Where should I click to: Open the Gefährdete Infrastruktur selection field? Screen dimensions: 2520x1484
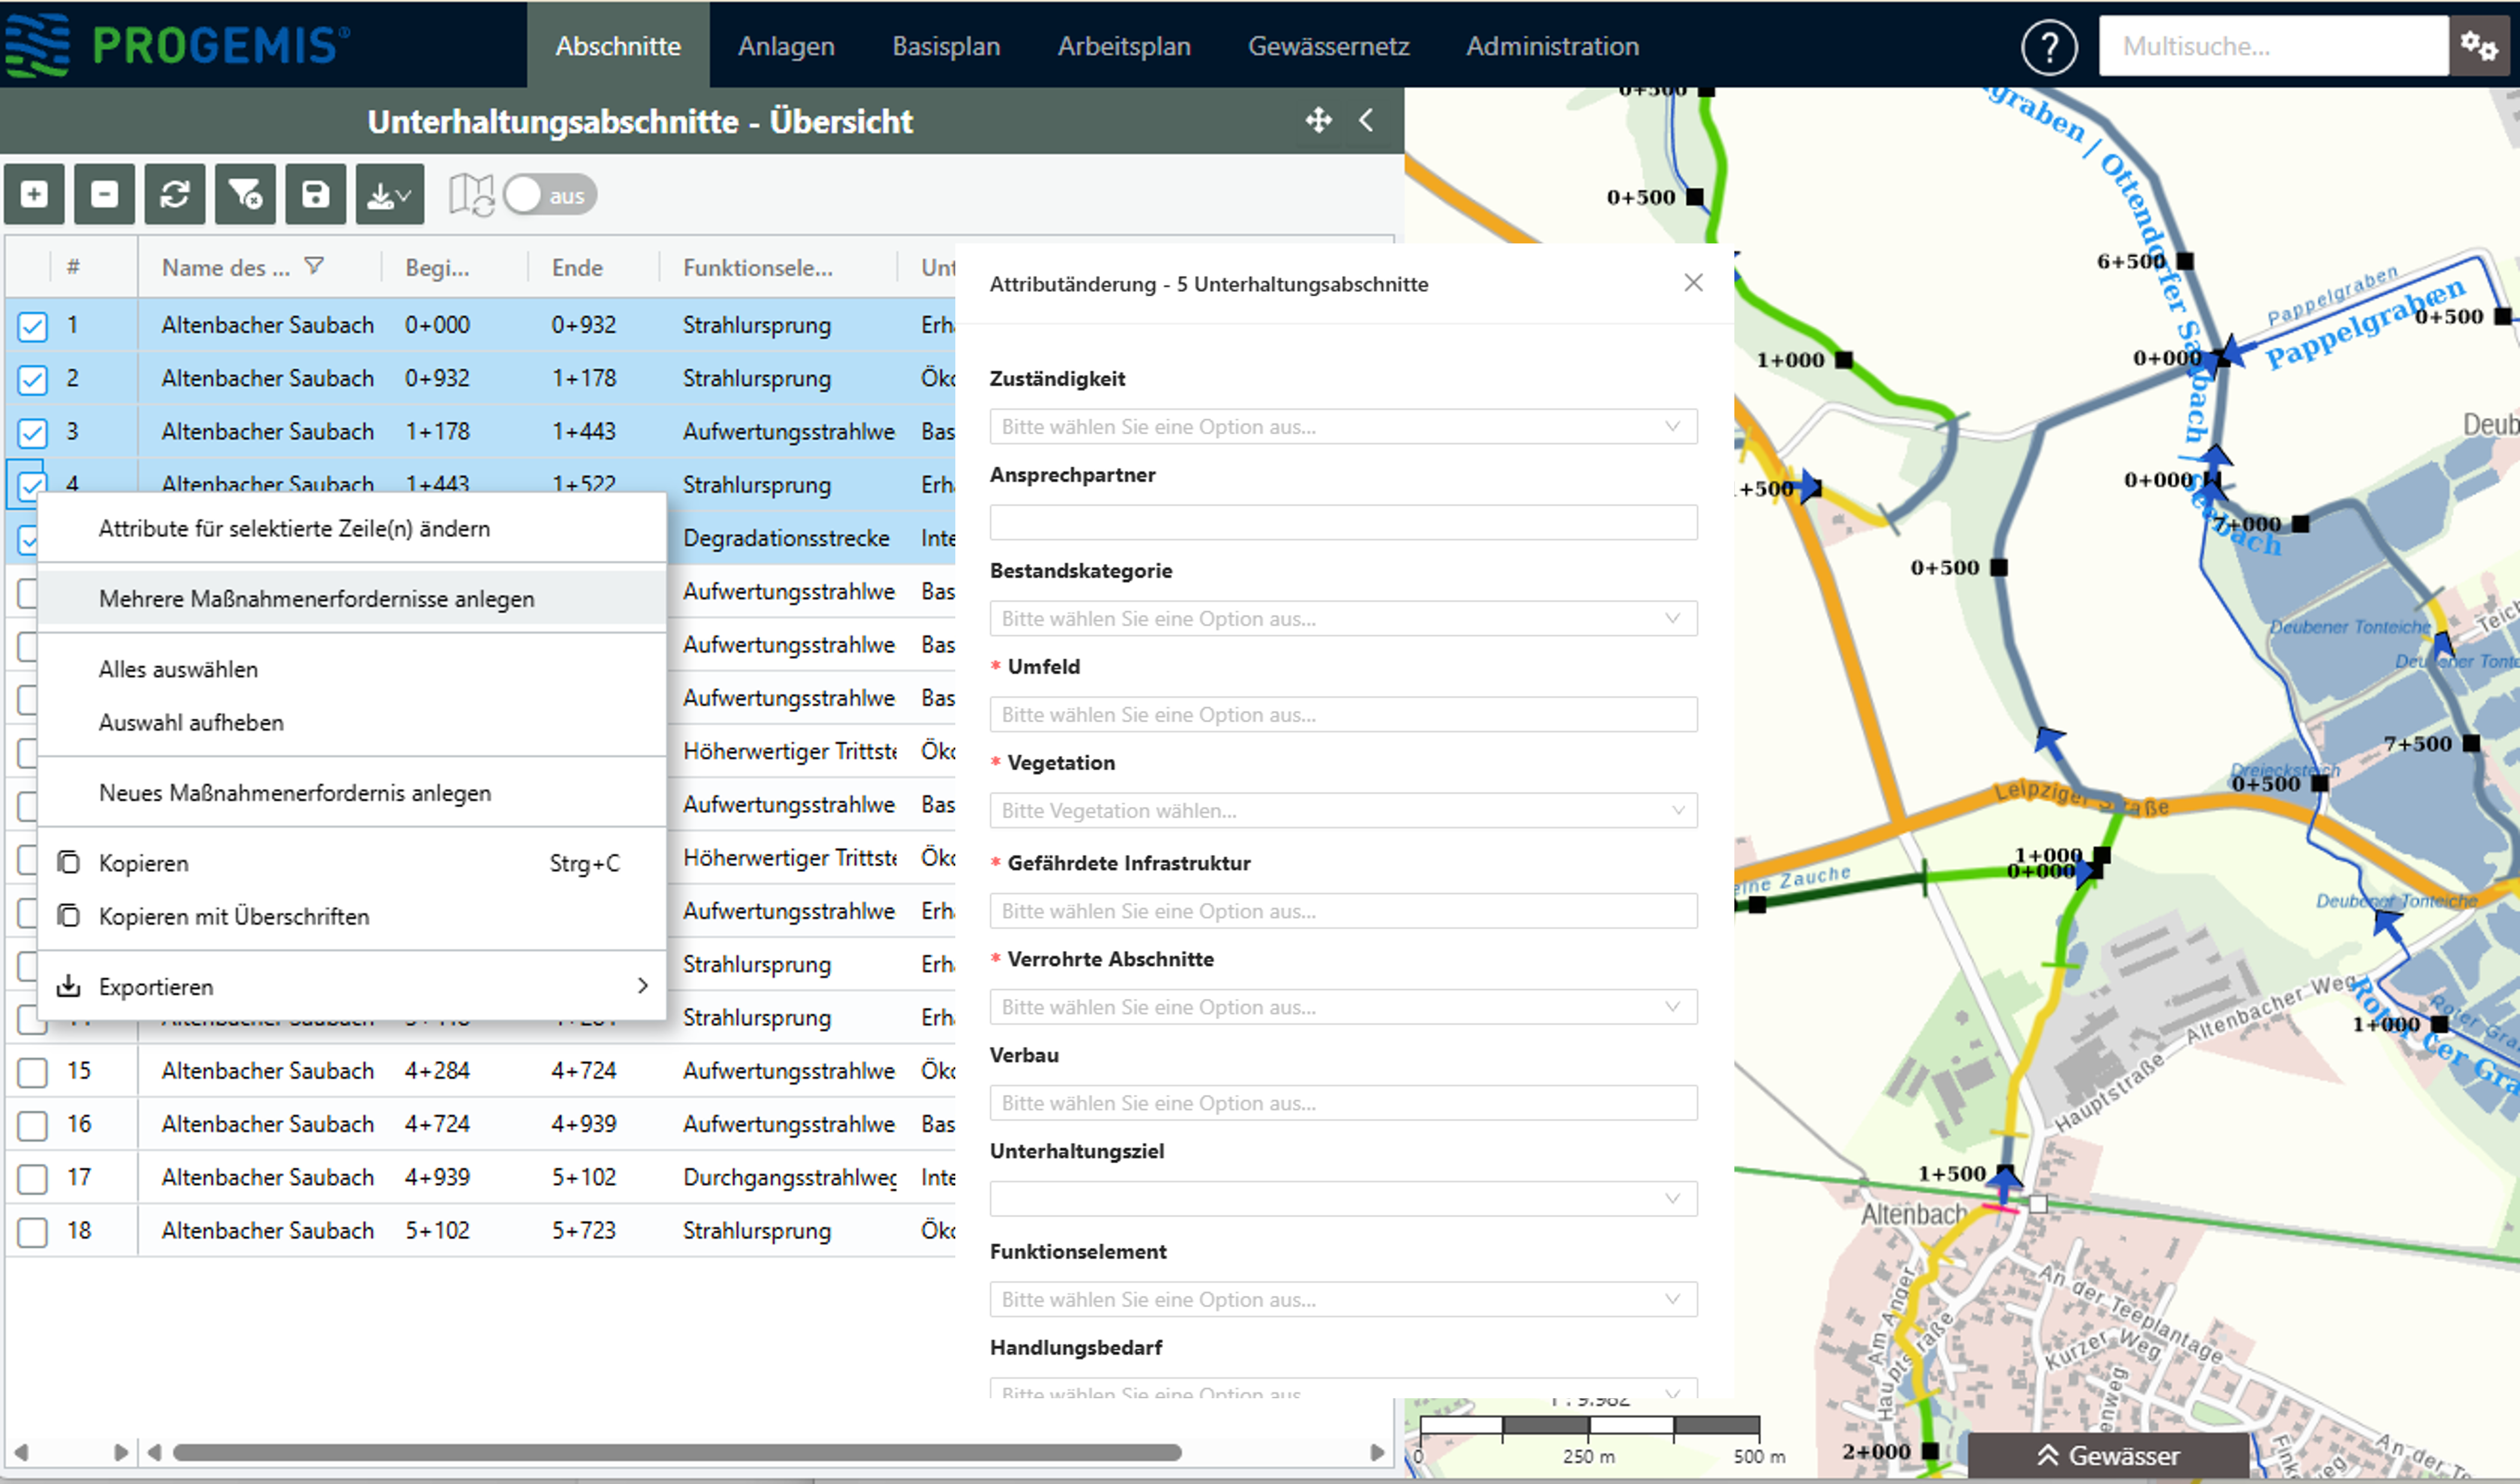click(1343, 910)
